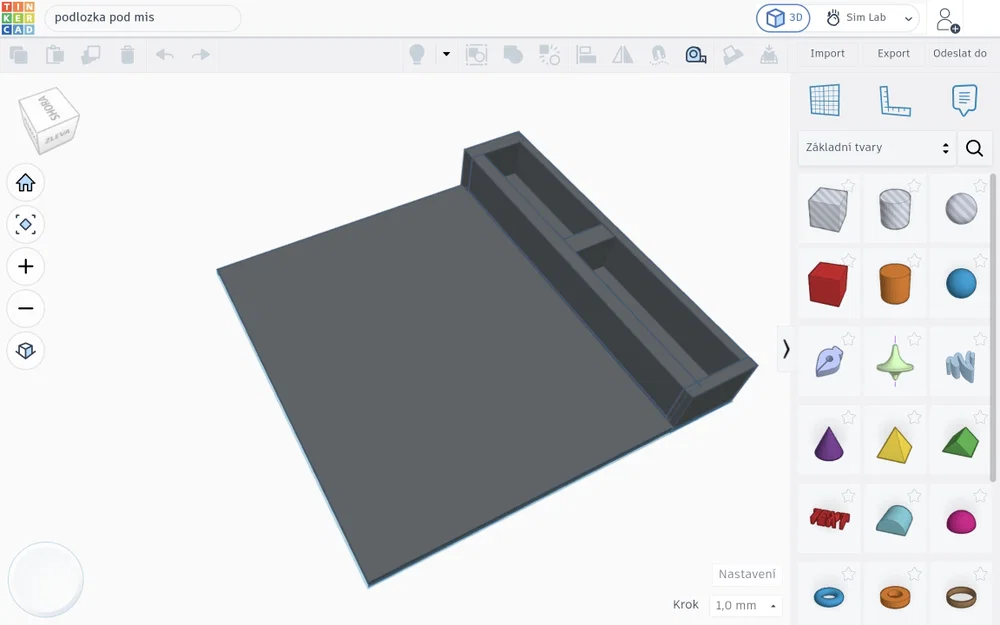Toggle show all lightbulb icon
This screenshot has height=625, width=1000.
click(416, 55)
